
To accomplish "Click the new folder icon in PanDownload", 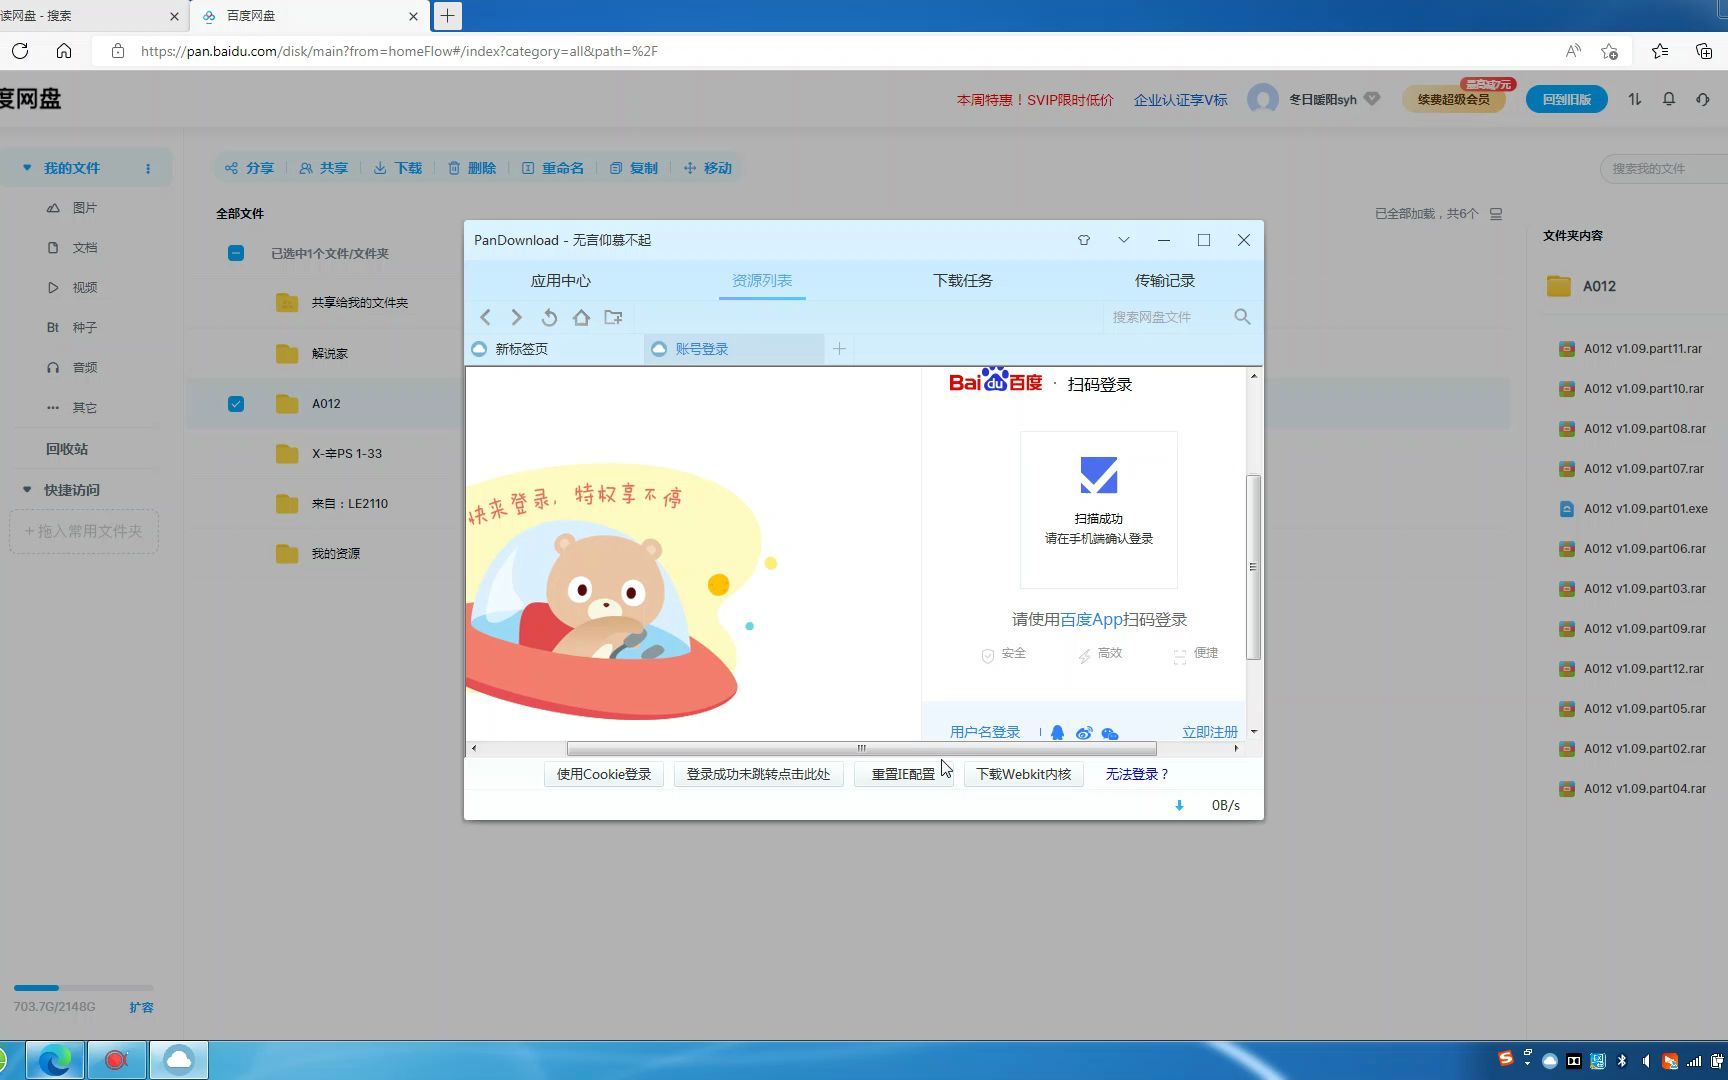I will [x=613, y=317].
